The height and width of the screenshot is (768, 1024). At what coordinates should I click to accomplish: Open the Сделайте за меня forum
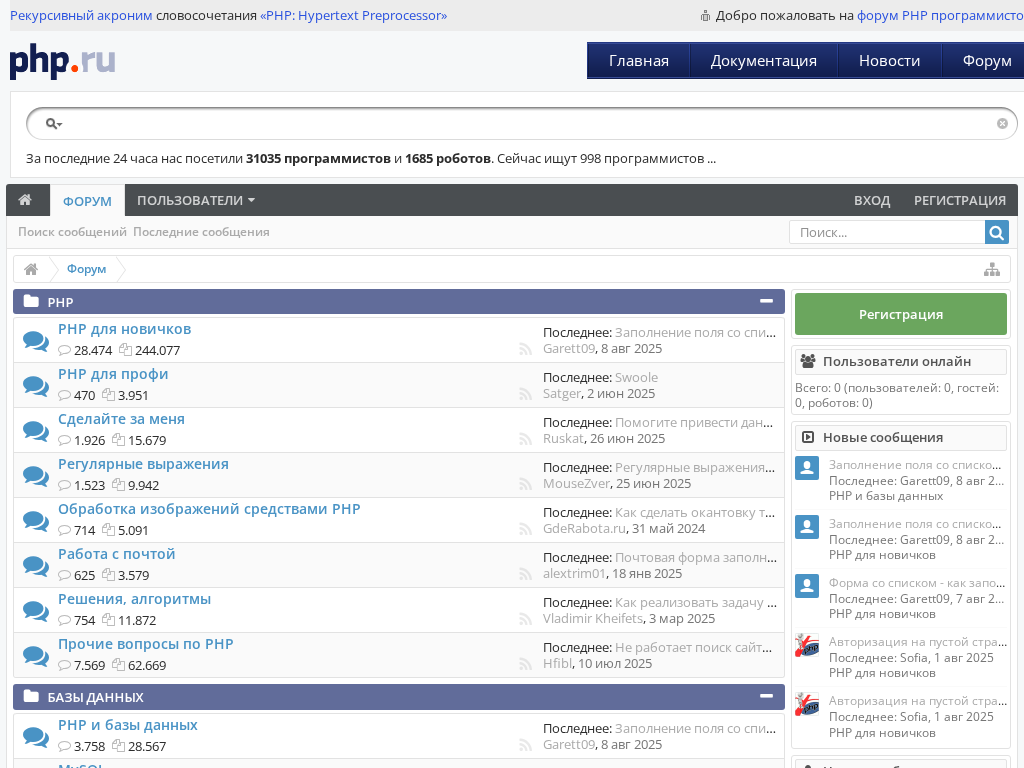[x=121, y=419]
